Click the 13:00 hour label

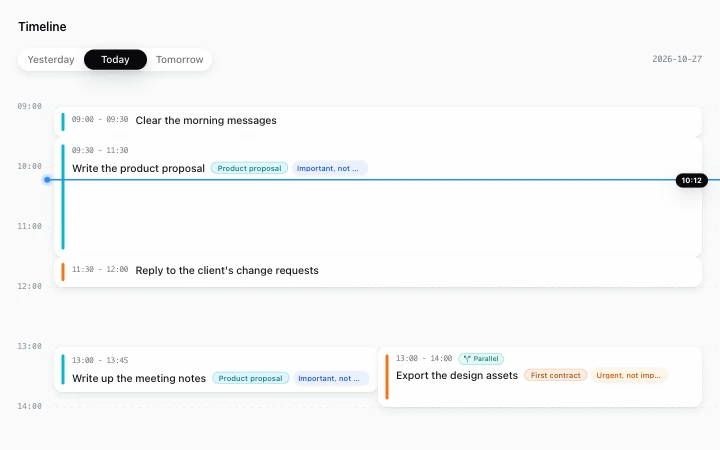point(29,346)
